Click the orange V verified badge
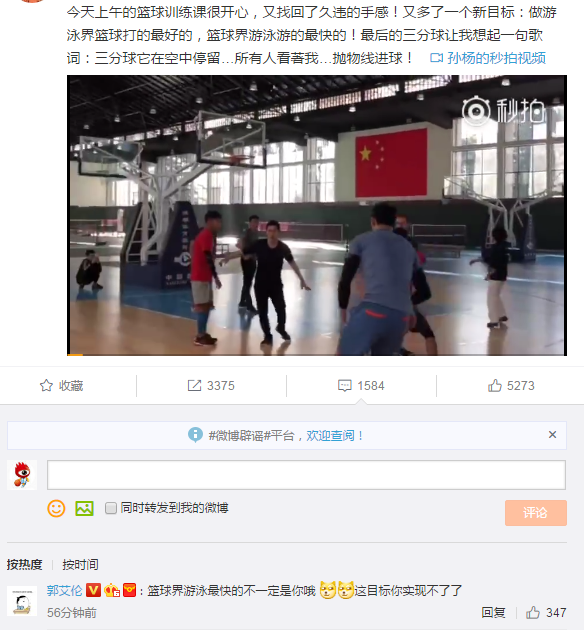 pyautogui.click(x=94, y=590)
